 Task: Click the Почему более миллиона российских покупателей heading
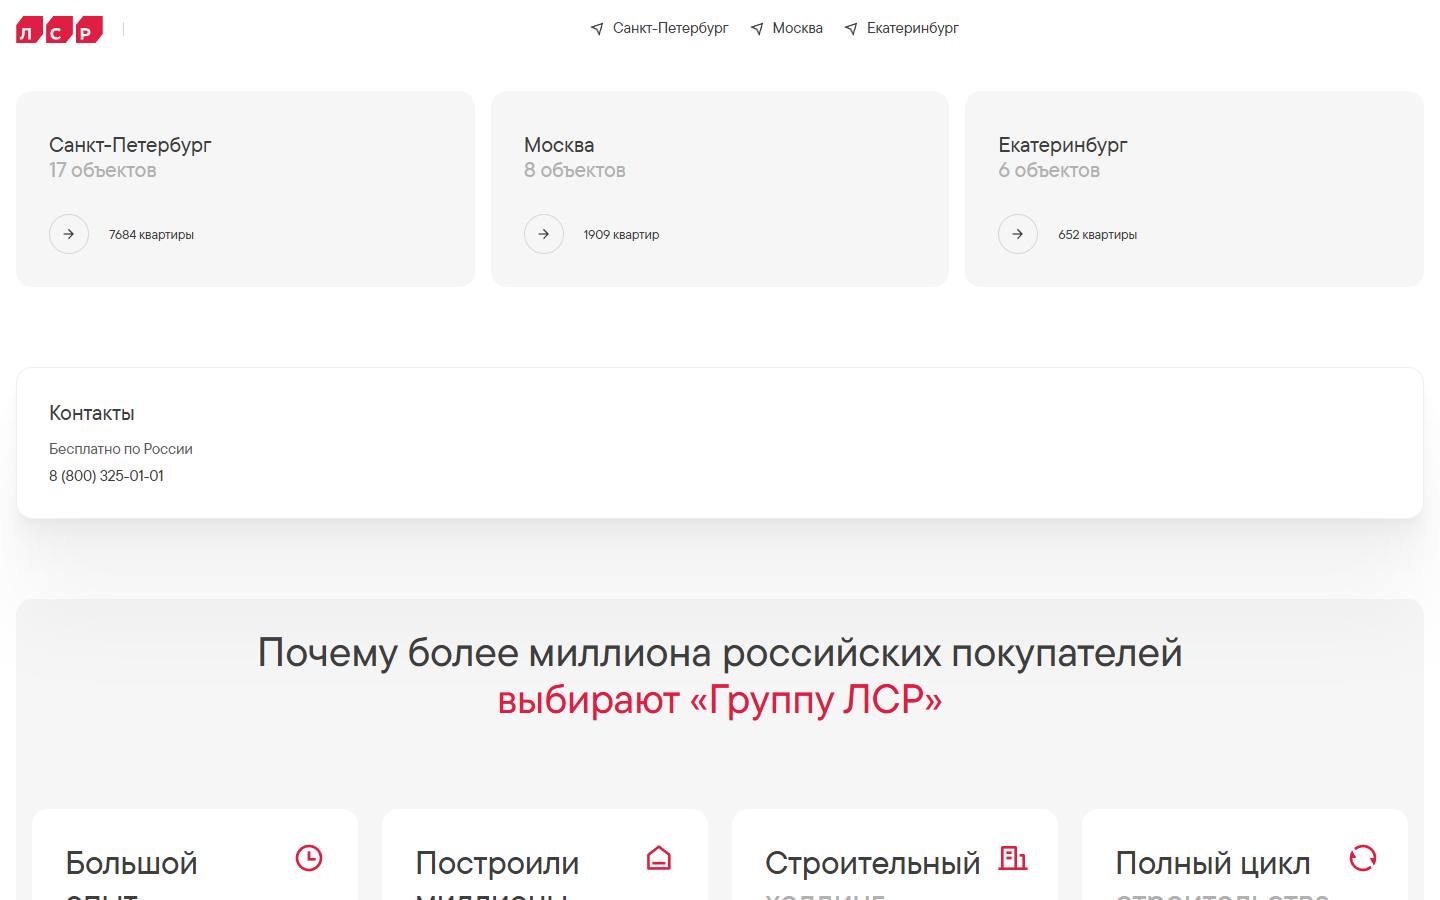720,653
